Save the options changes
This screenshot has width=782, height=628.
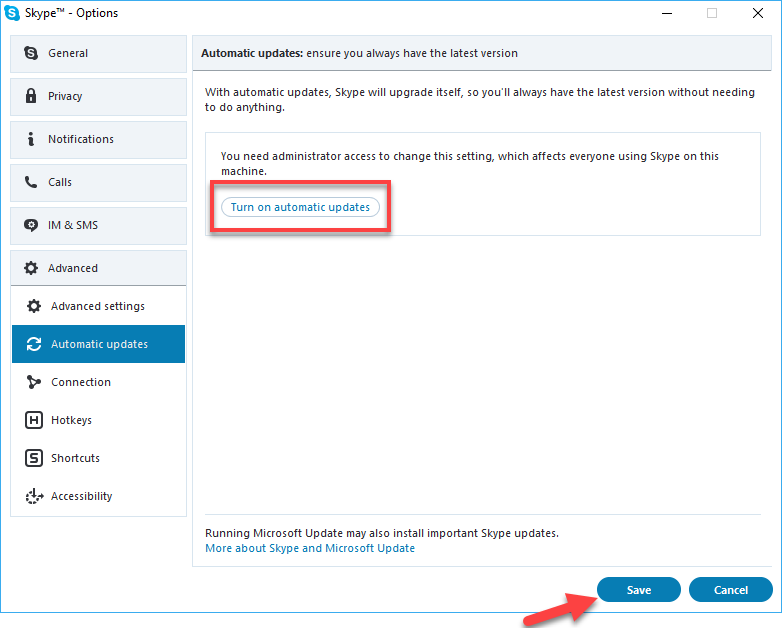pos(638,590)
